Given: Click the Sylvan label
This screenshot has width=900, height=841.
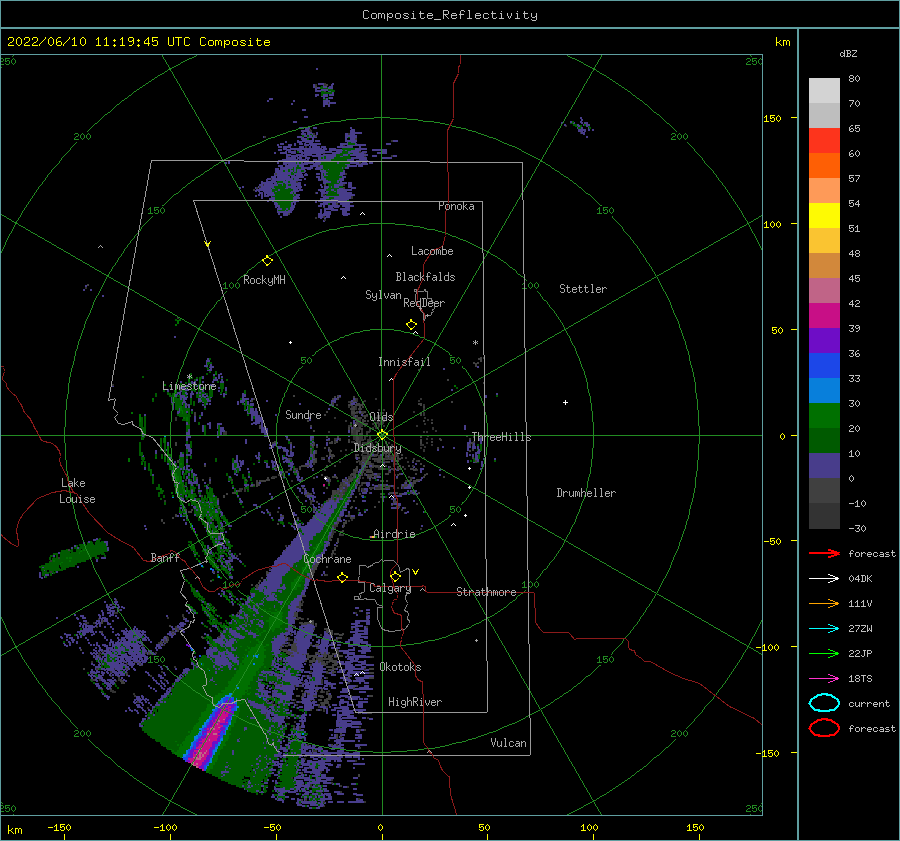Looking at the screenshot, I should click(383, 295).
